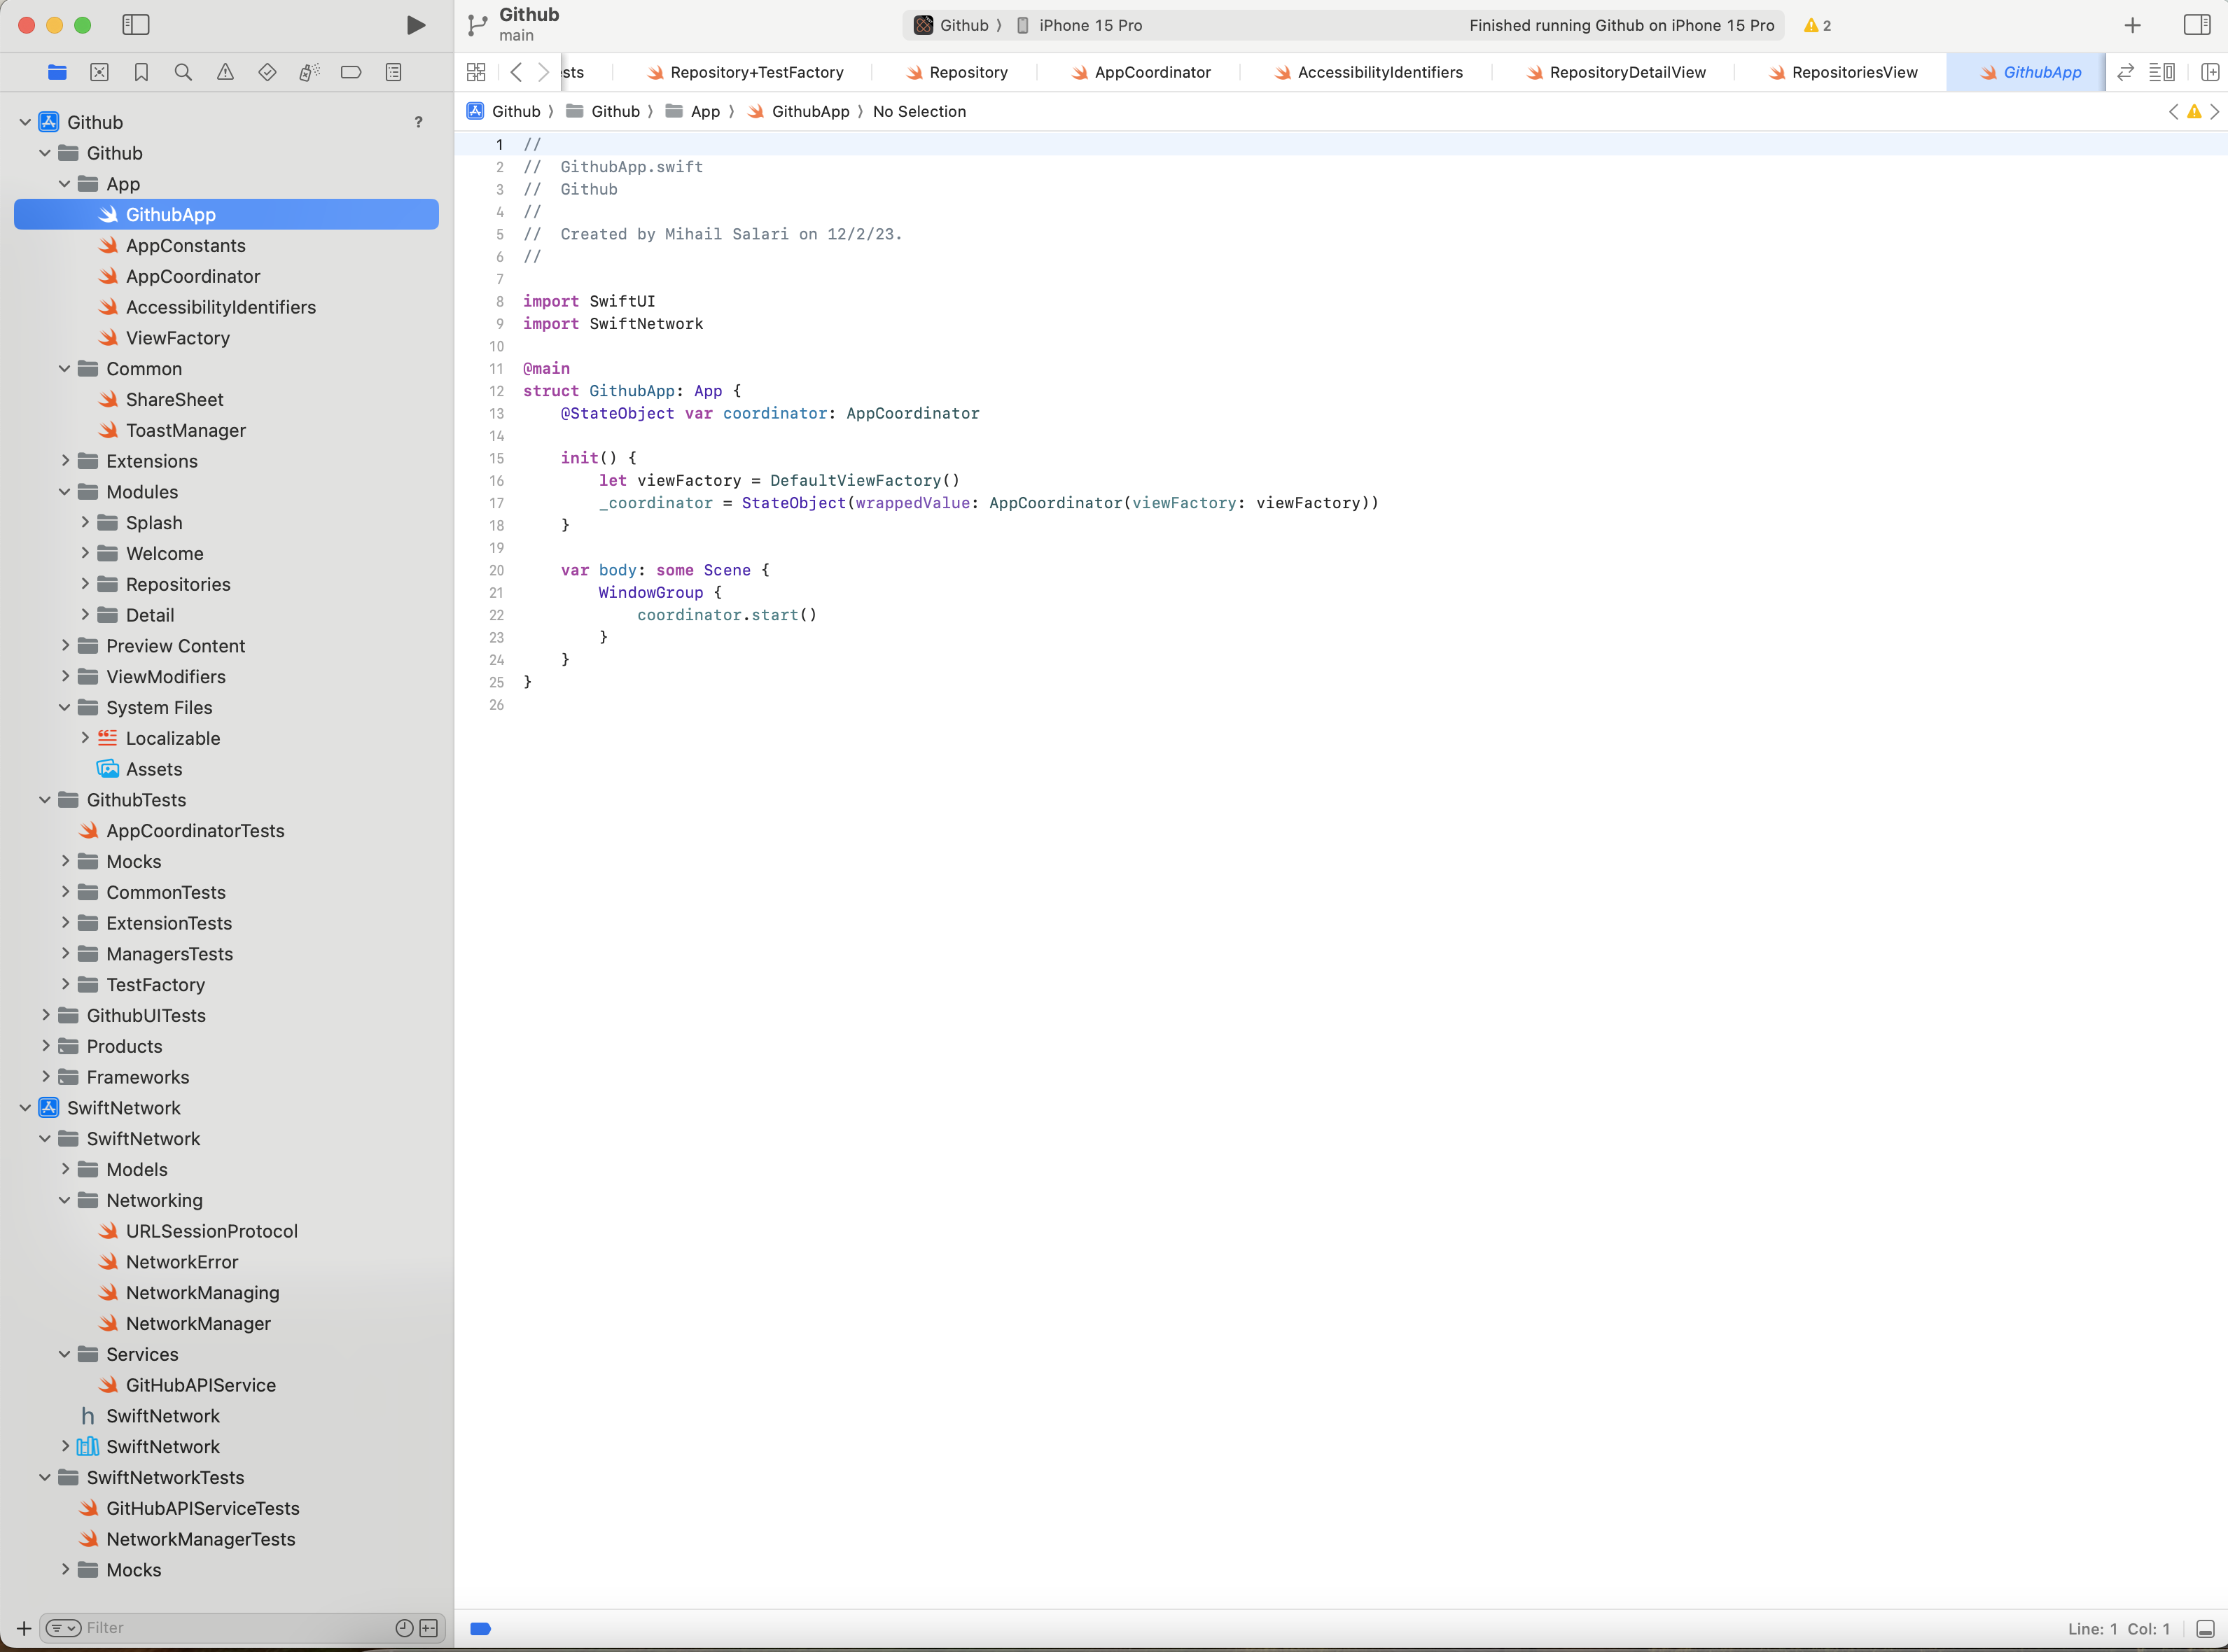Open the Breakpoint navigator icon

351,72
